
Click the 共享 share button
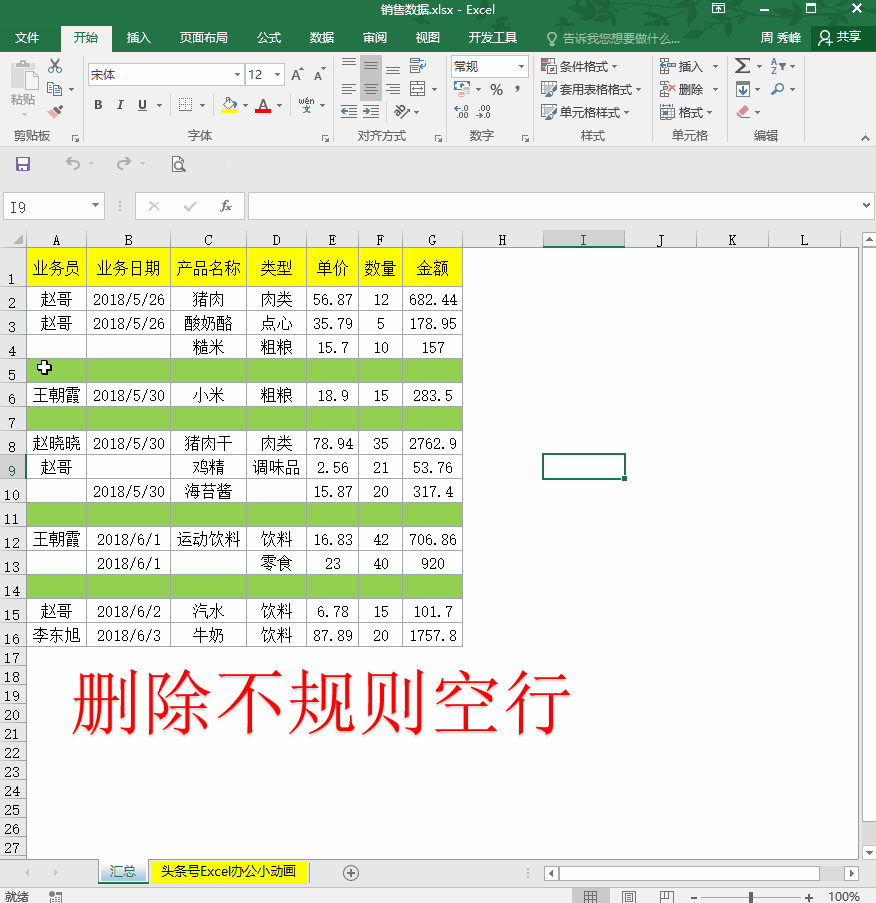coord(845,38)
